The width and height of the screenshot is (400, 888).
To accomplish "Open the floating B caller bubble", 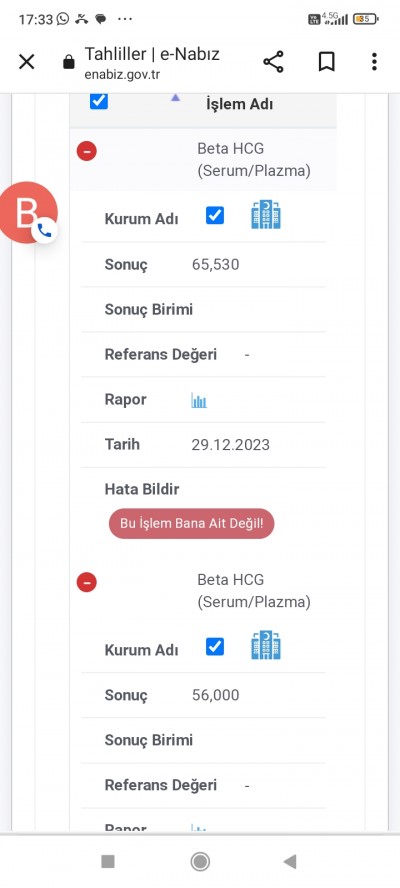I will point(28,213).
